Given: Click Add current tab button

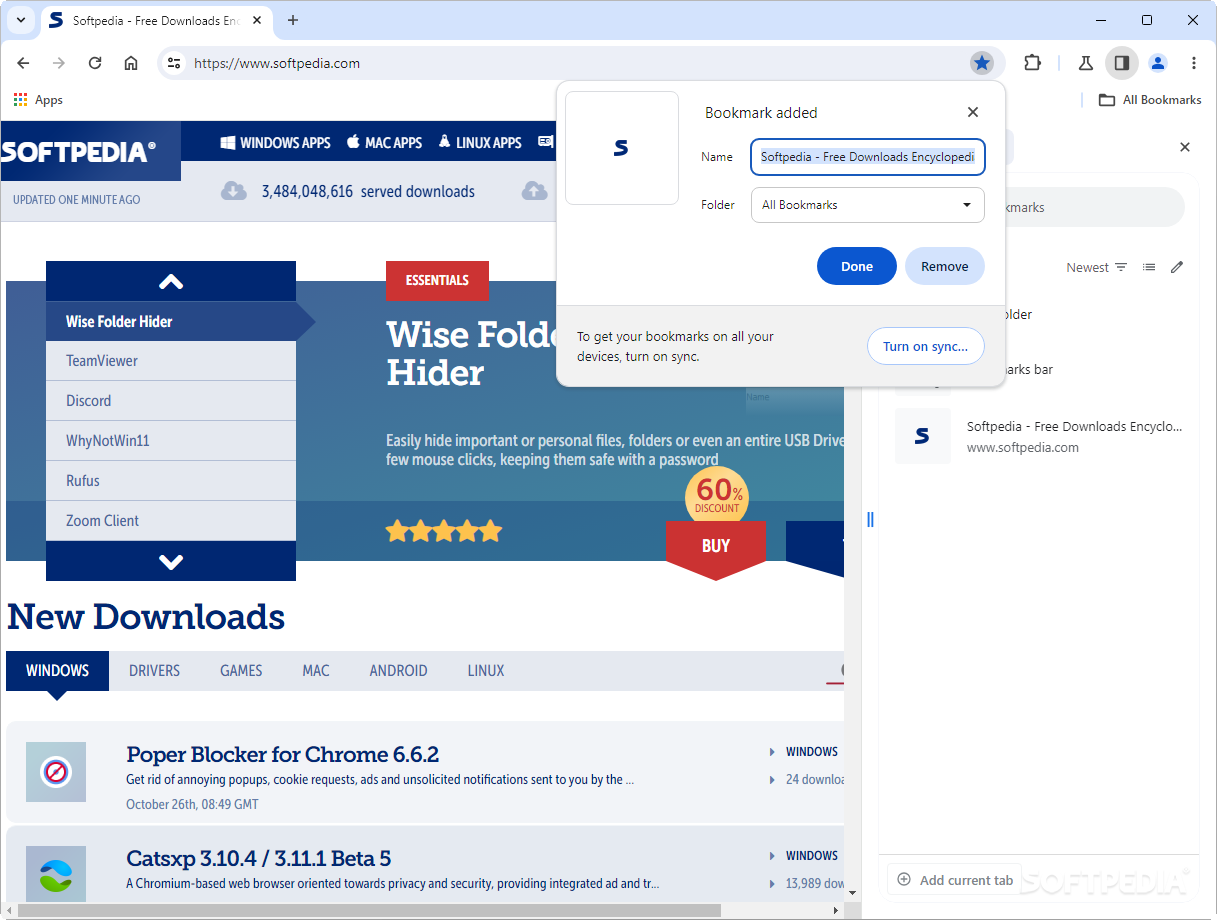Looking at the screenshot, I should point(955,880).
